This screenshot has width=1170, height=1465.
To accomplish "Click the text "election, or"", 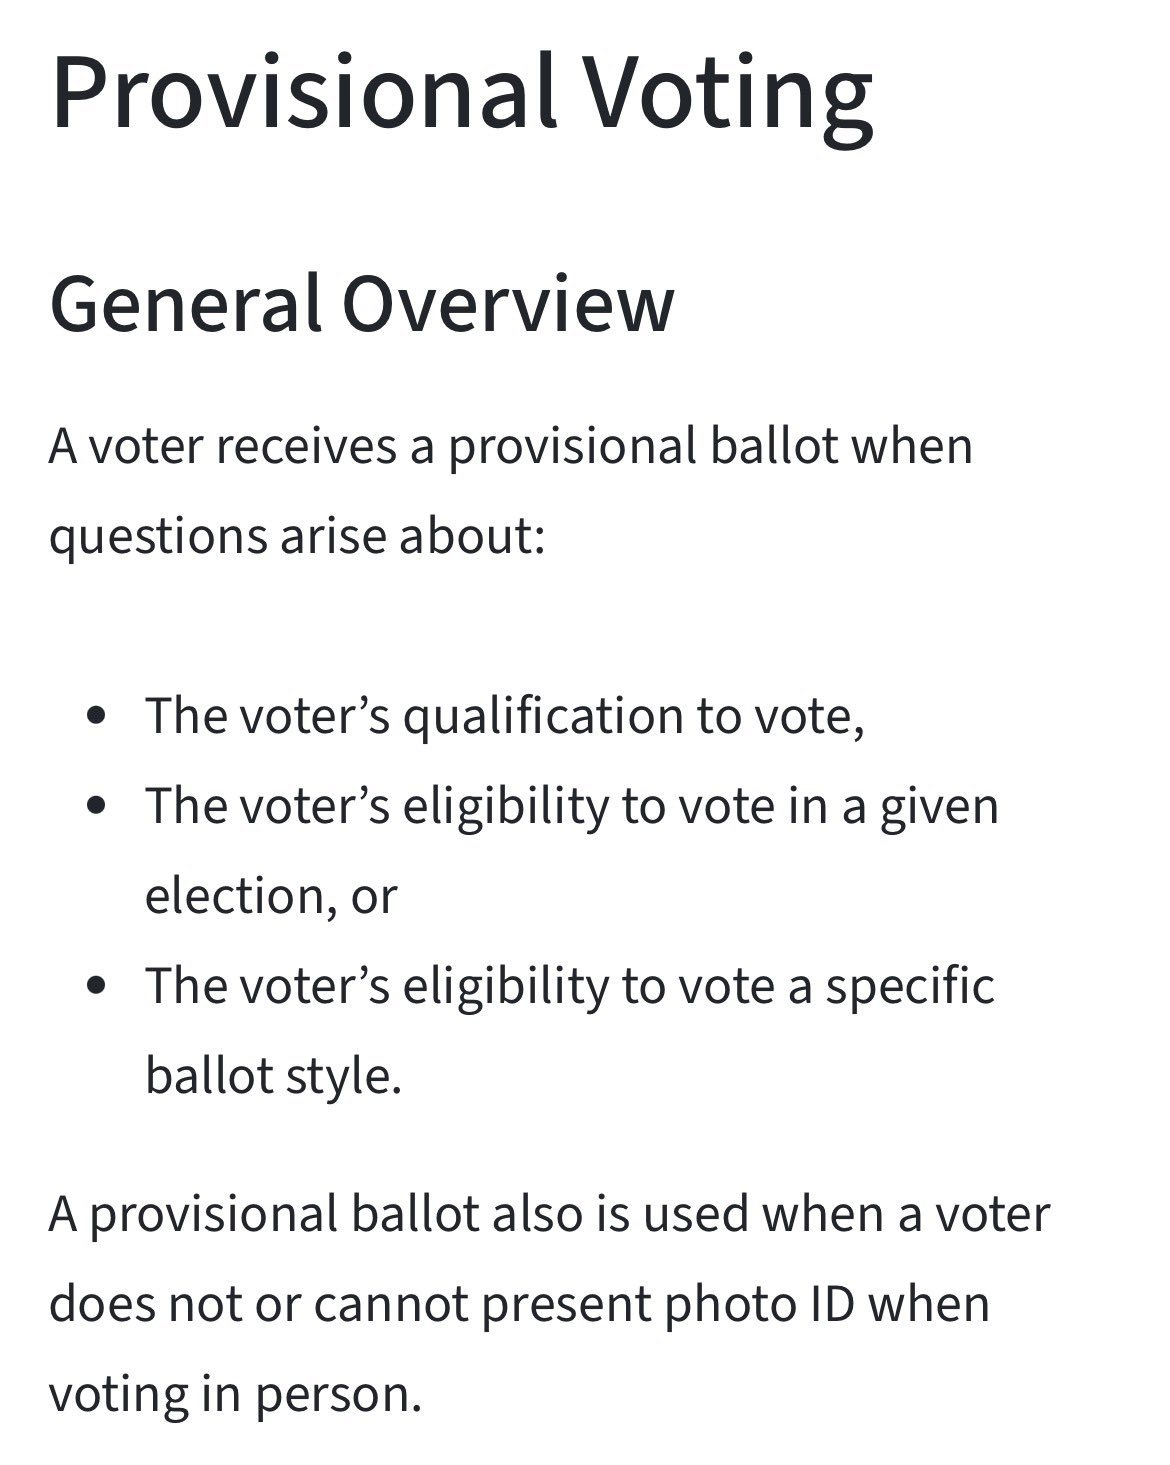I will 271,896.
